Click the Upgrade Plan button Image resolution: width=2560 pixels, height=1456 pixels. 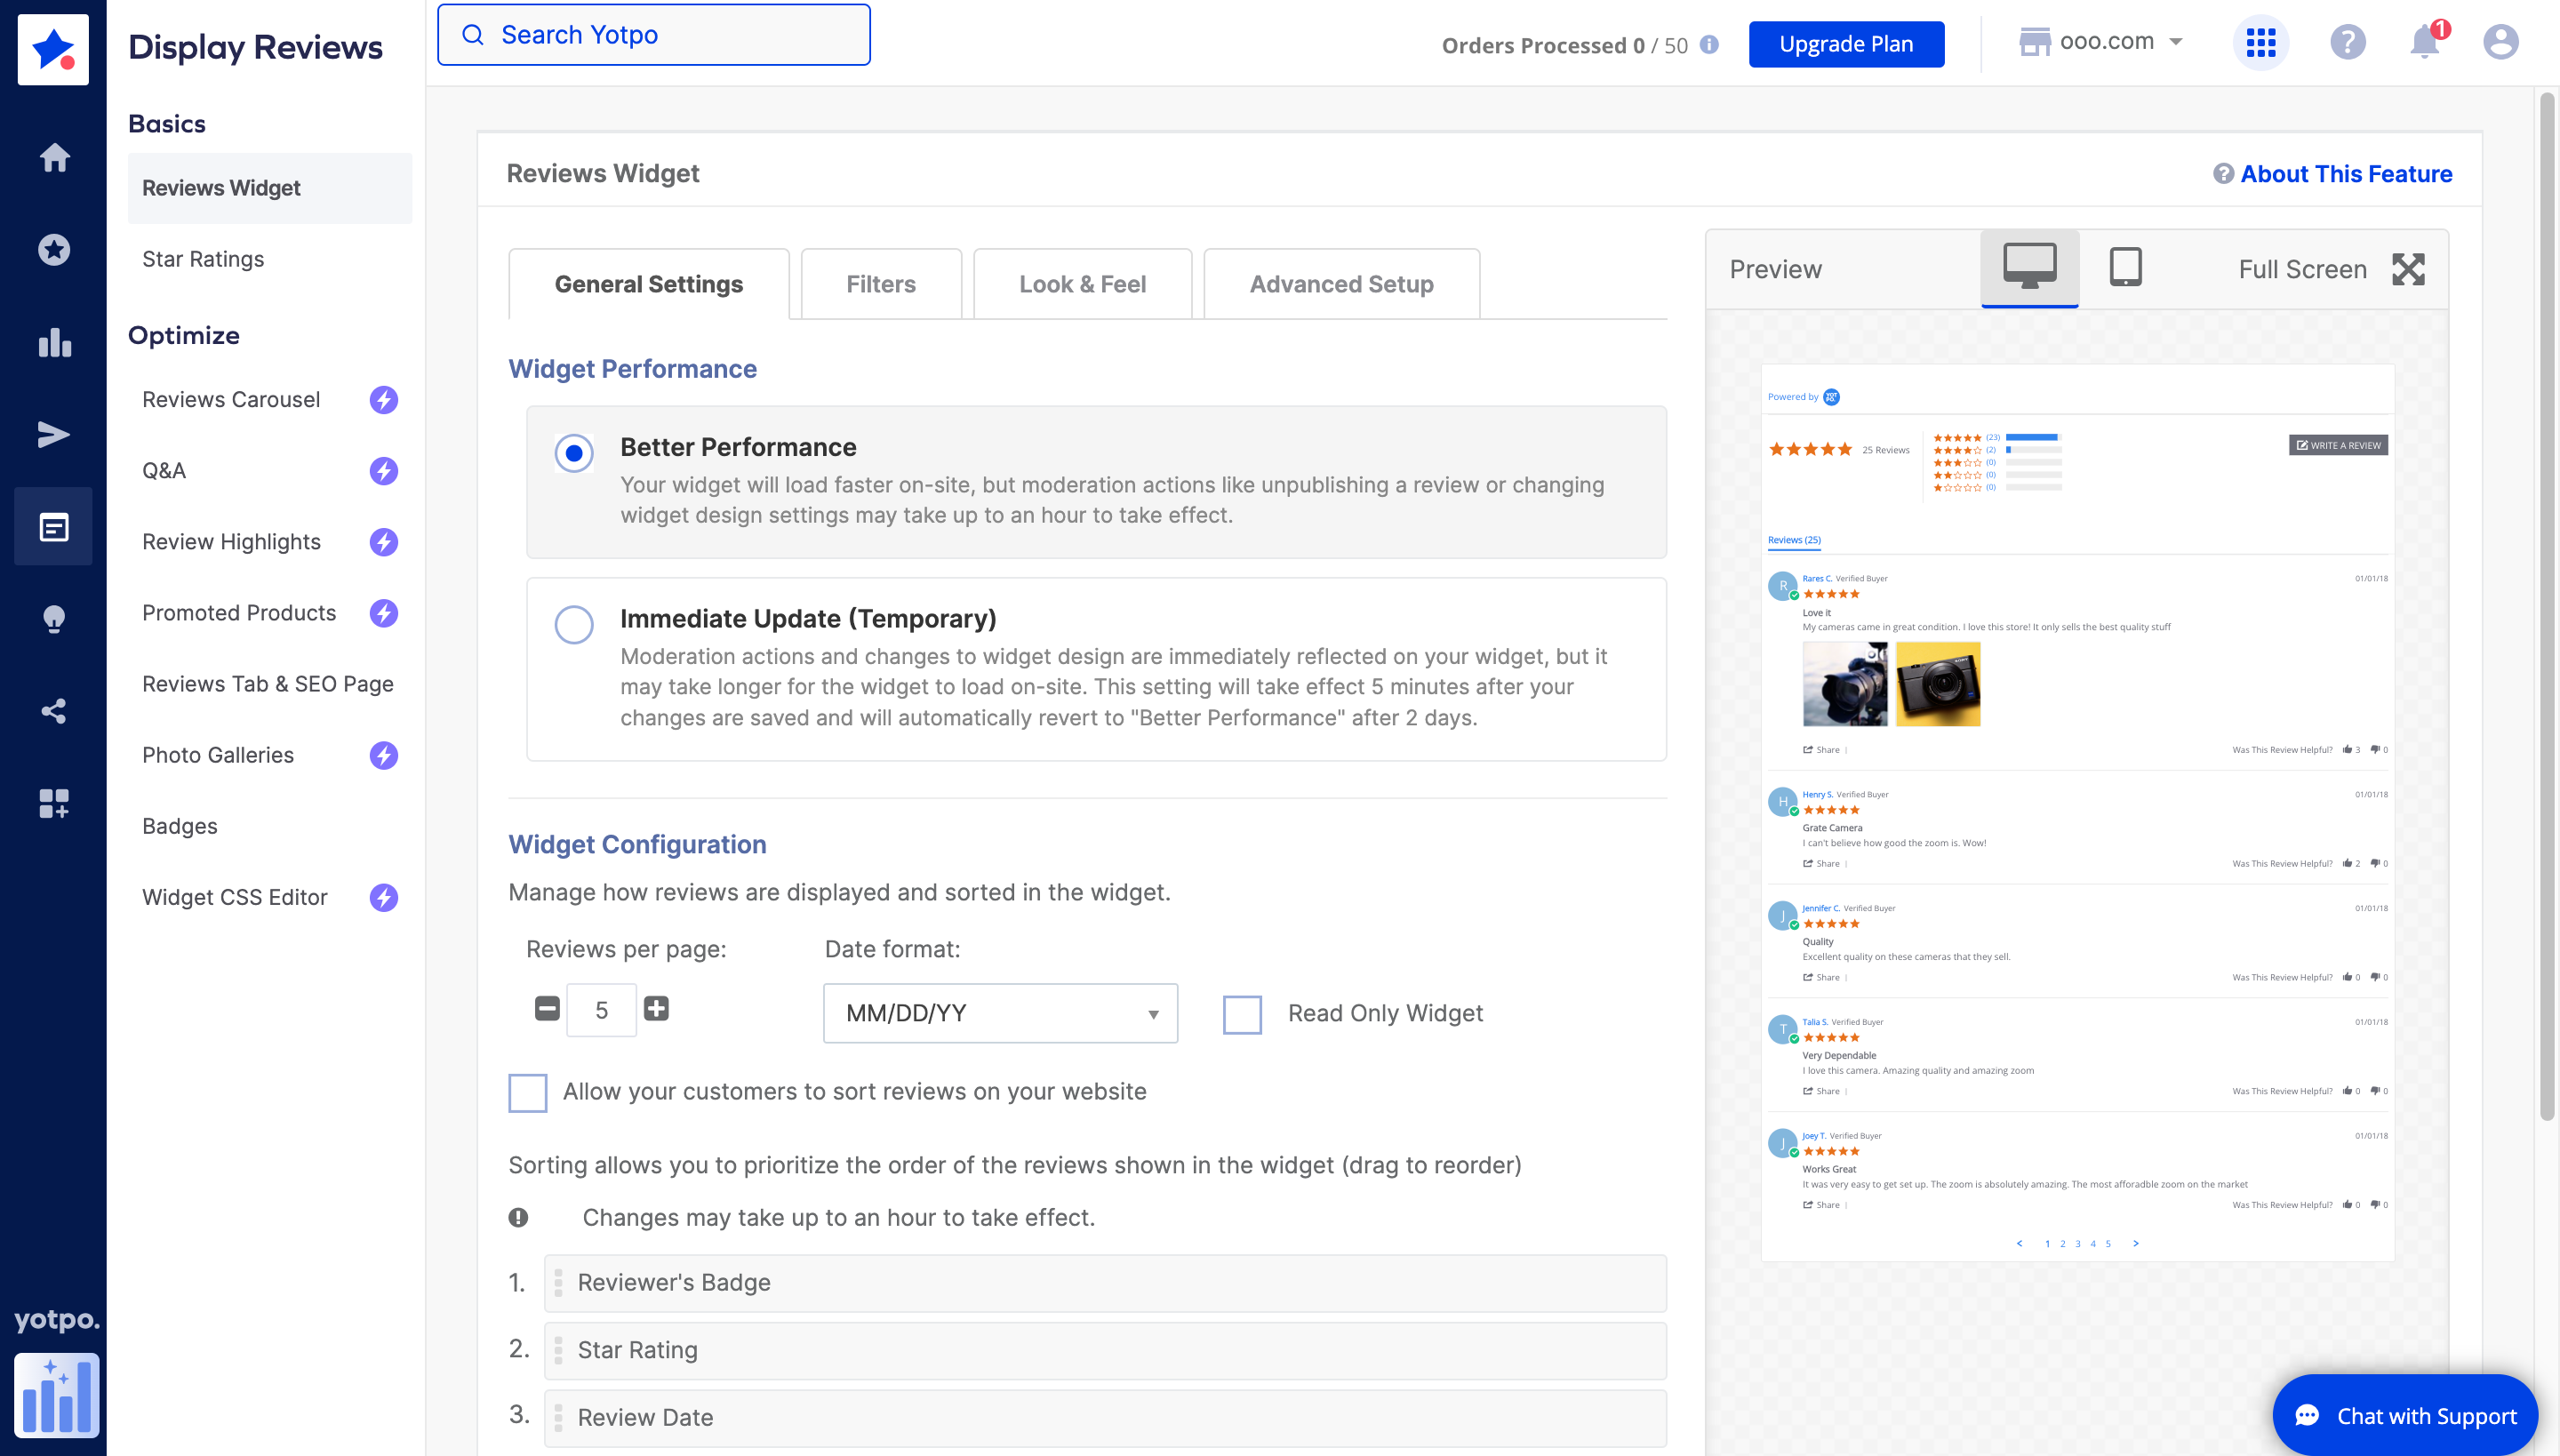pos(1846,44)
